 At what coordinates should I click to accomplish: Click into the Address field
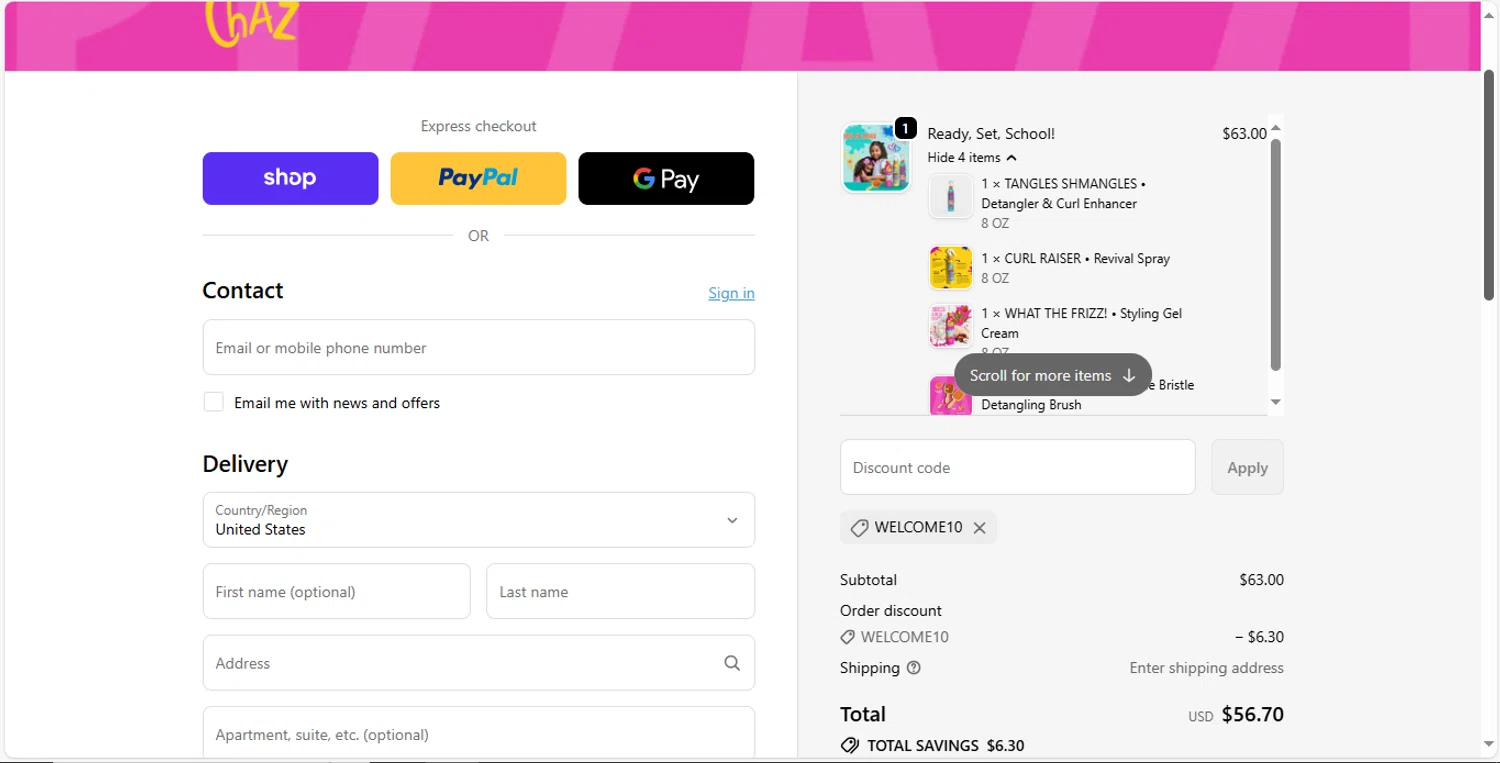pyautogui.click(x=478, y=663)
